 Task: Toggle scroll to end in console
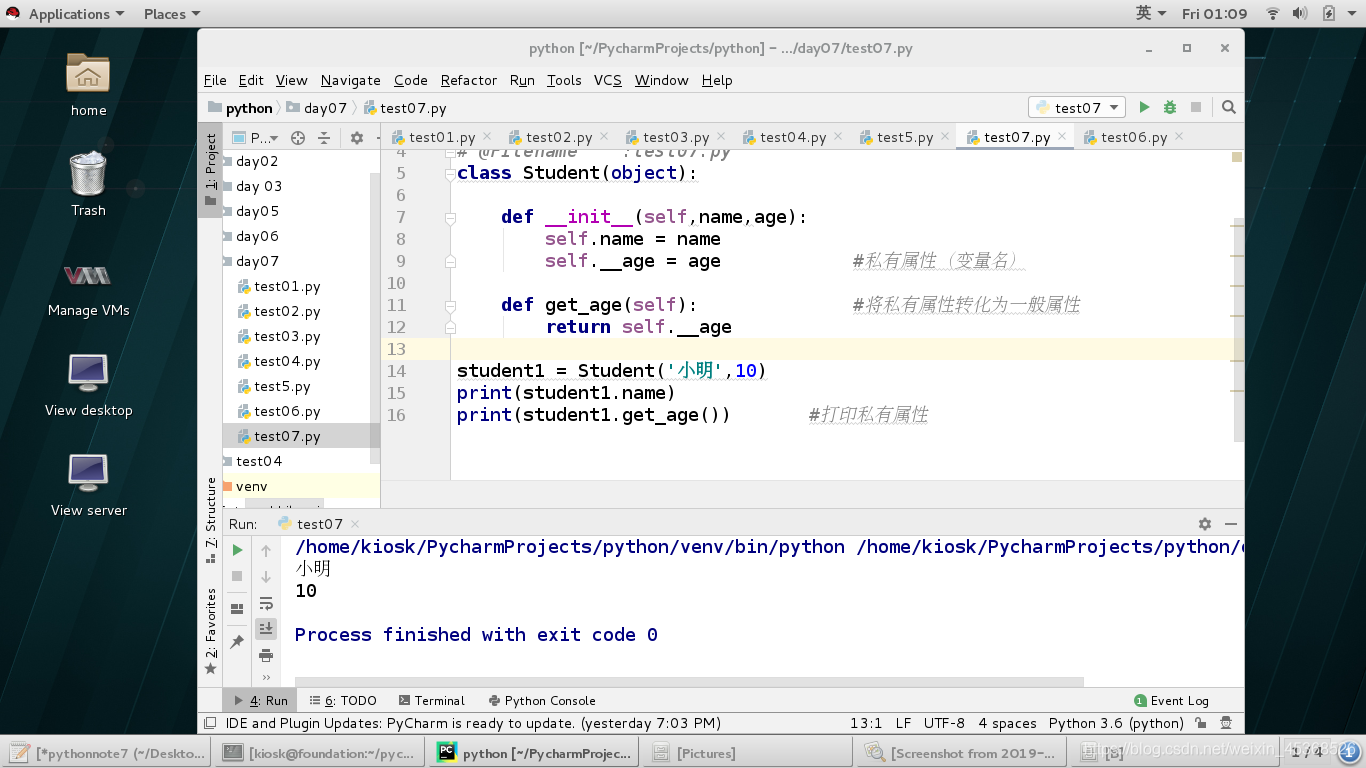266,629
